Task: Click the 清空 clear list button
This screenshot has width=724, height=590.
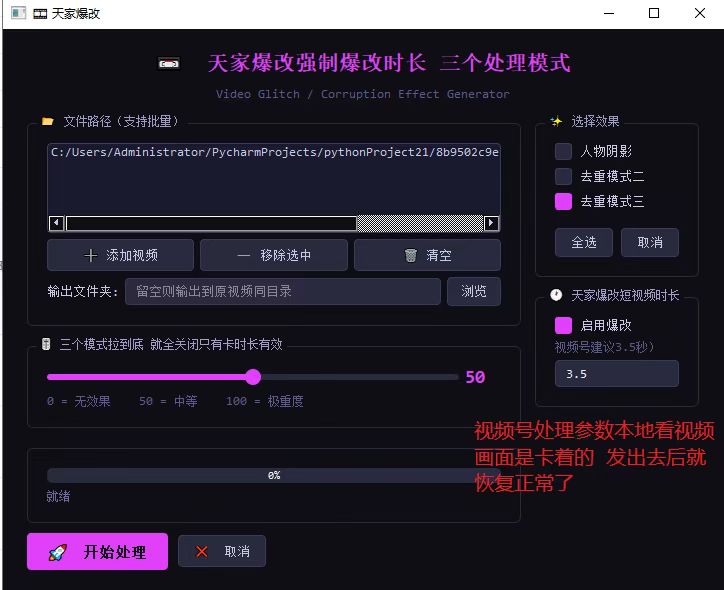Action: (x=427, y=255)
